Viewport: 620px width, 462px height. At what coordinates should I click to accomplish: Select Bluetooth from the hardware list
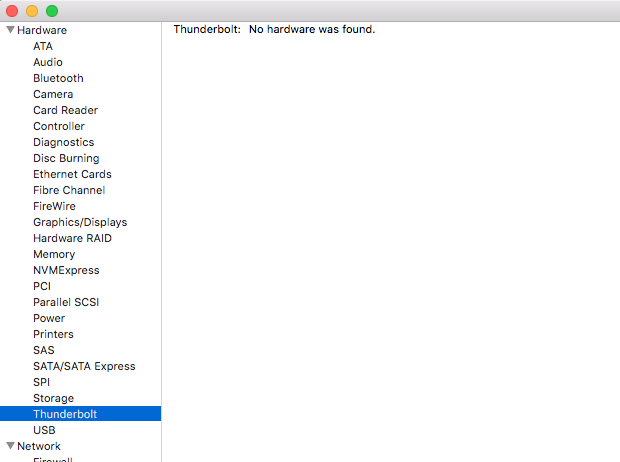pos(58,78)
